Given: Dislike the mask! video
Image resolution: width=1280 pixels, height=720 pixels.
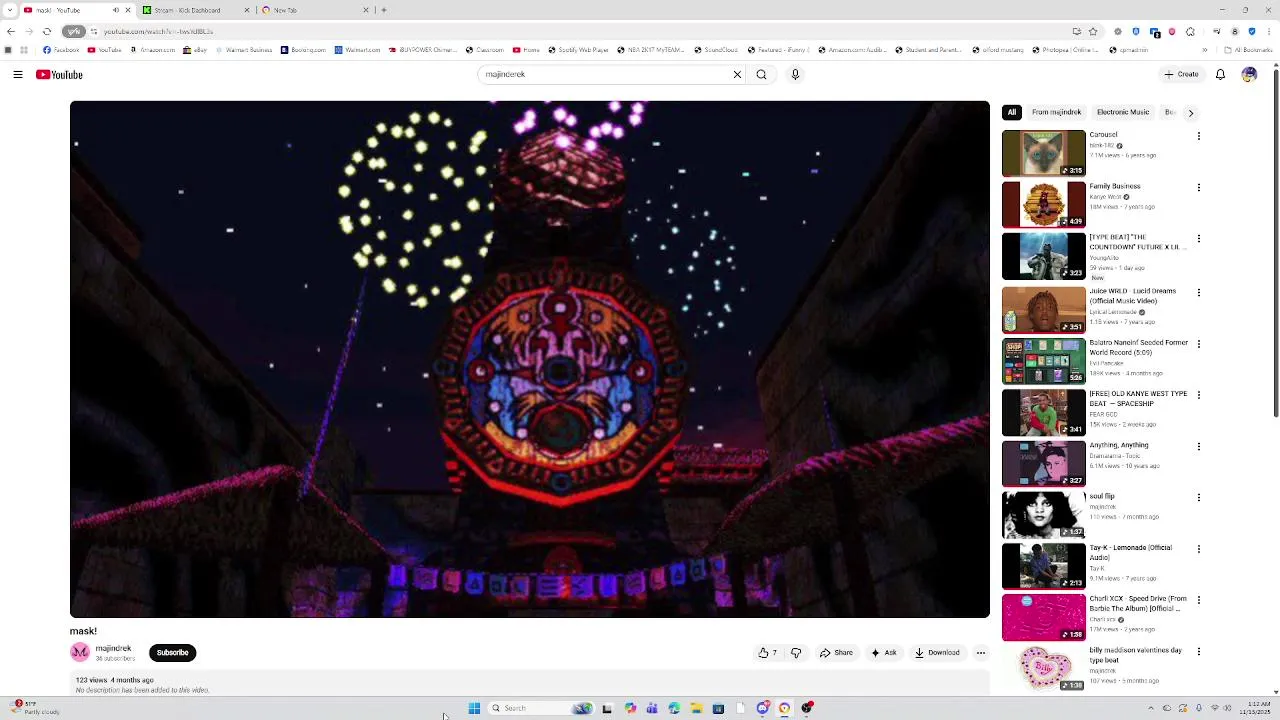Looking at the screenshot, I should [x=796, y=653].
